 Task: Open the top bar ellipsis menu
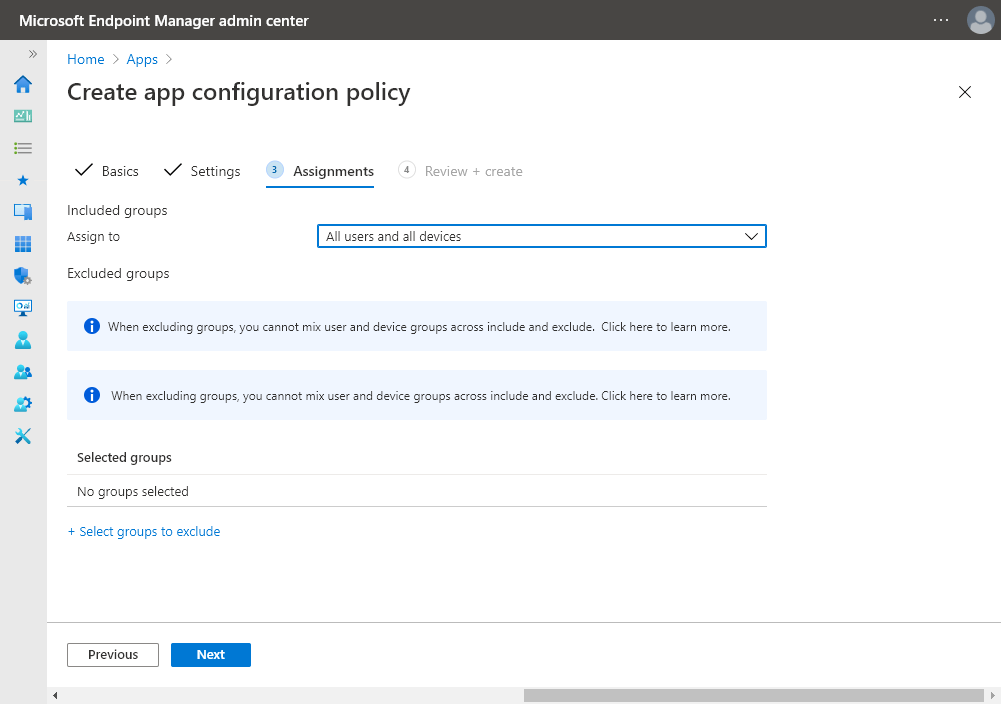(x=941, y=20)
